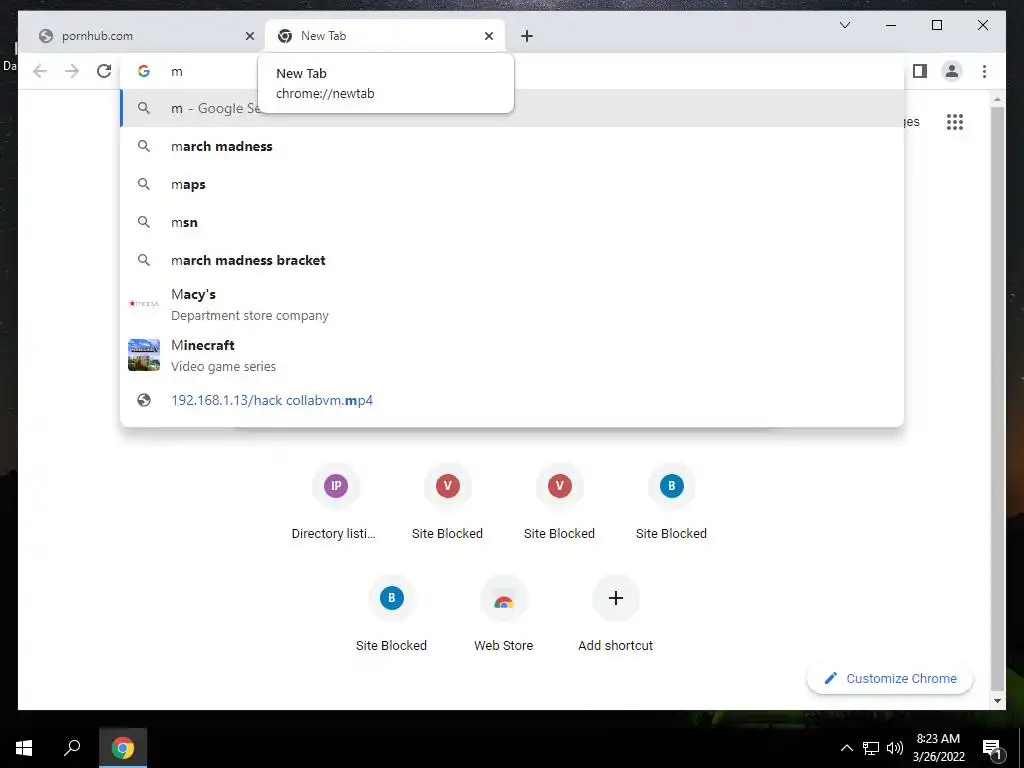The image size is (1024, 768).
Task: Open the 192.168.1.13/hack collabvm.mp4 link
Action: click(512, 400)
